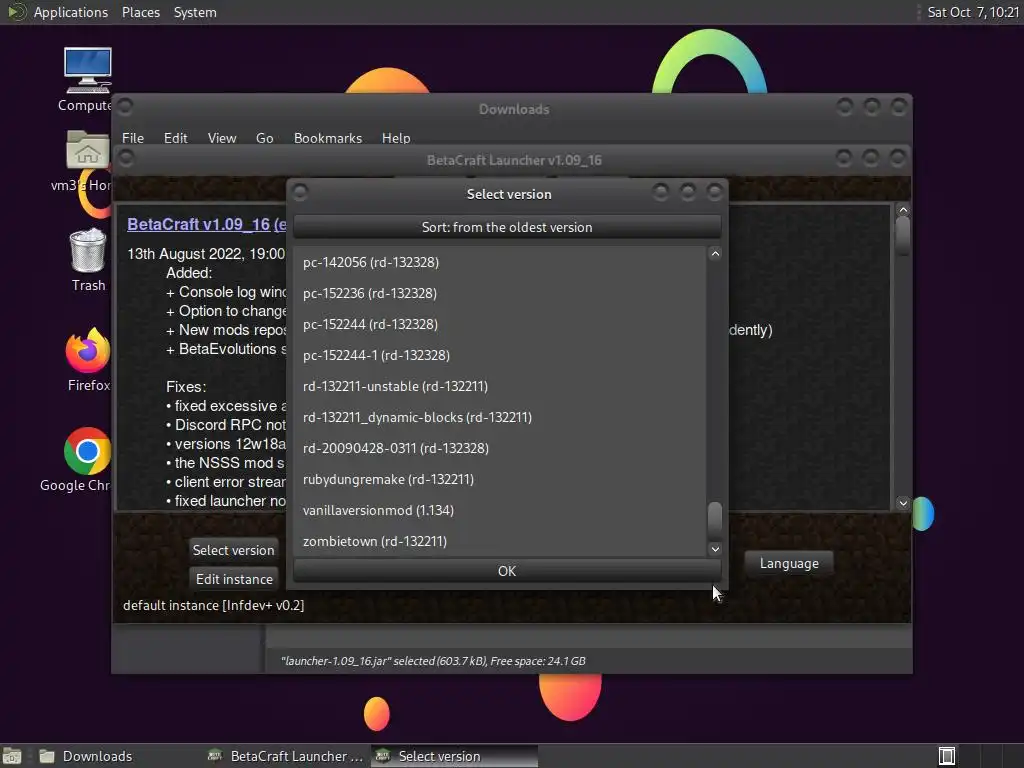The width and height of the screenshot is (1024, 768).
Task: Open the vm3's Home folder icon
Action: [88, 161]
